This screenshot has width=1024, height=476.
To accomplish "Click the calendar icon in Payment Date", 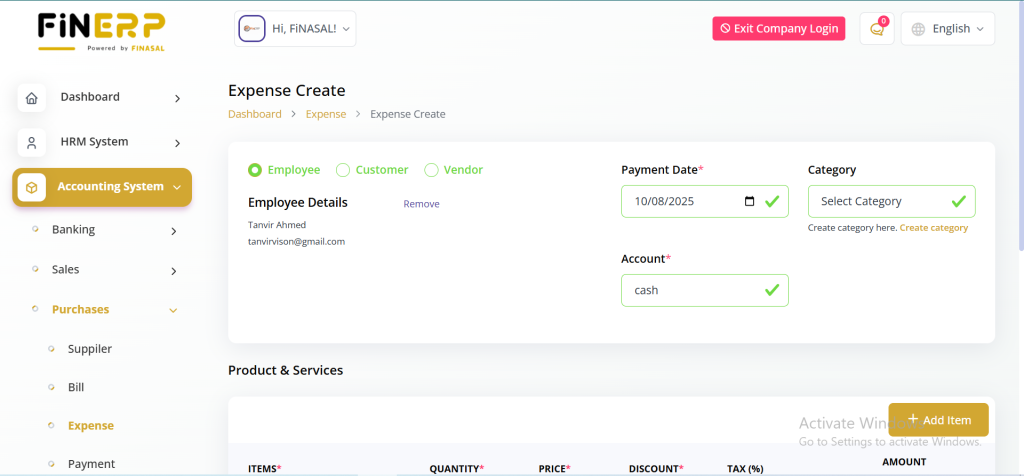I will pyautogui.click(x=750, y=202).
